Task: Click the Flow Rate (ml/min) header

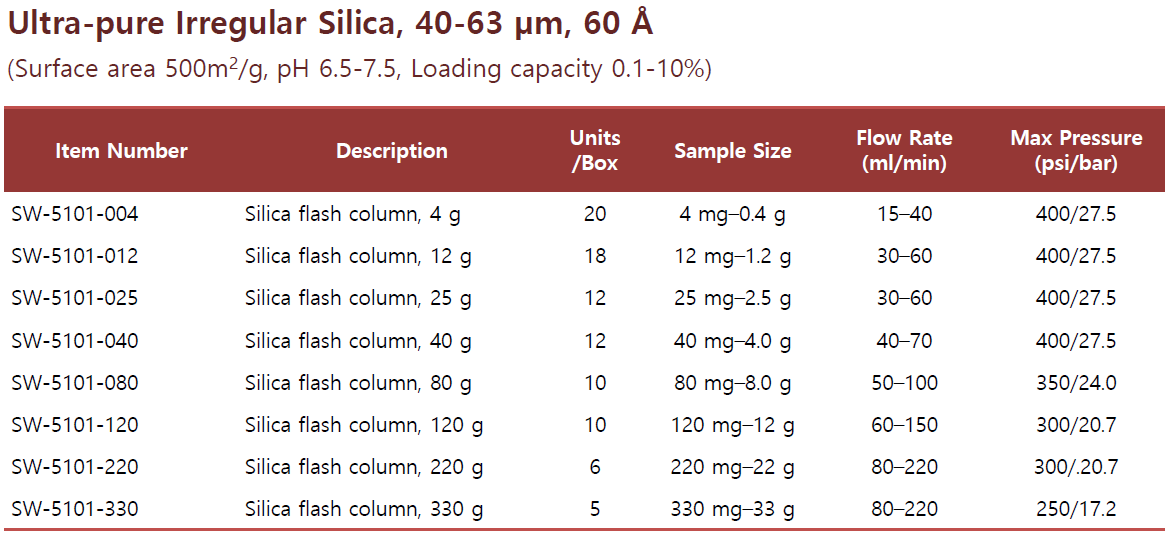Action: (x=904, y=150)
